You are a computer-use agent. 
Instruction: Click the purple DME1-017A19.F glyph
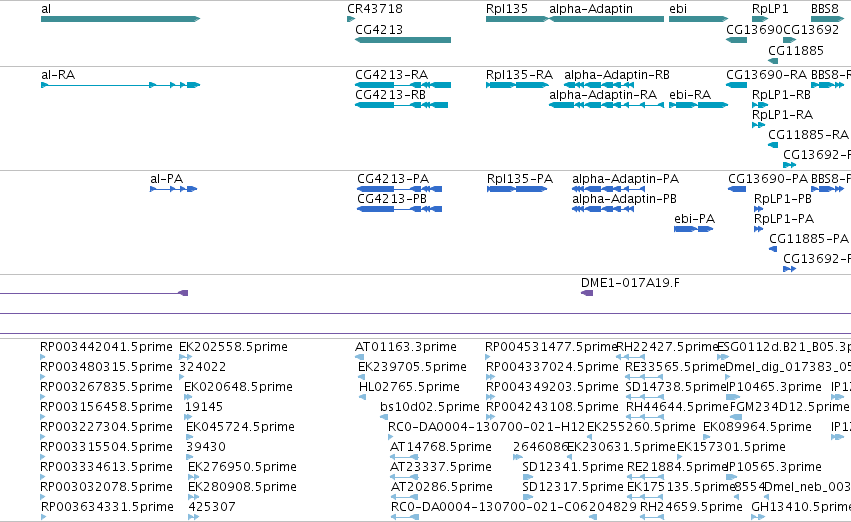587,293
